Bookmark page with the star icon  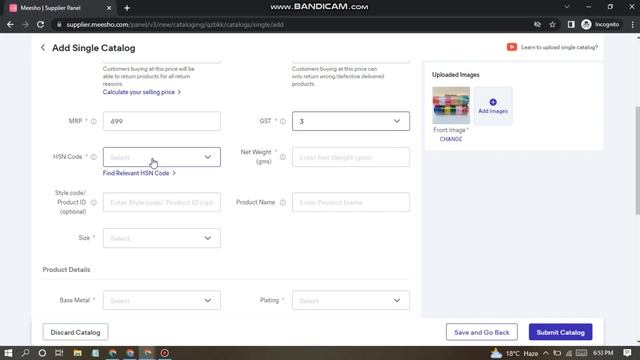click(x=552, y=24)
